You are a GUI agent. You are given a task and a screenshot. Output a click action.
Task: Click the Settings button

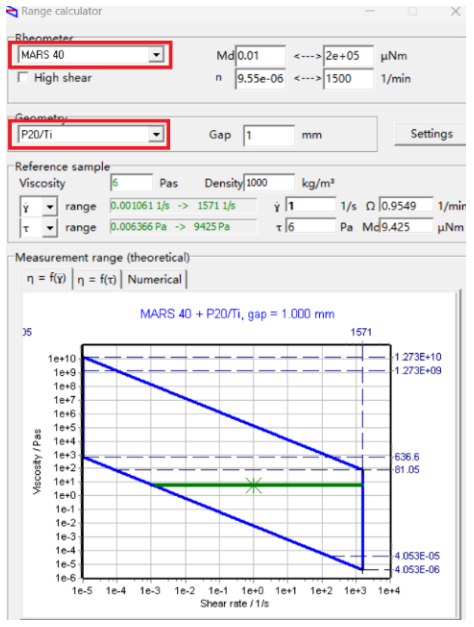431,134
